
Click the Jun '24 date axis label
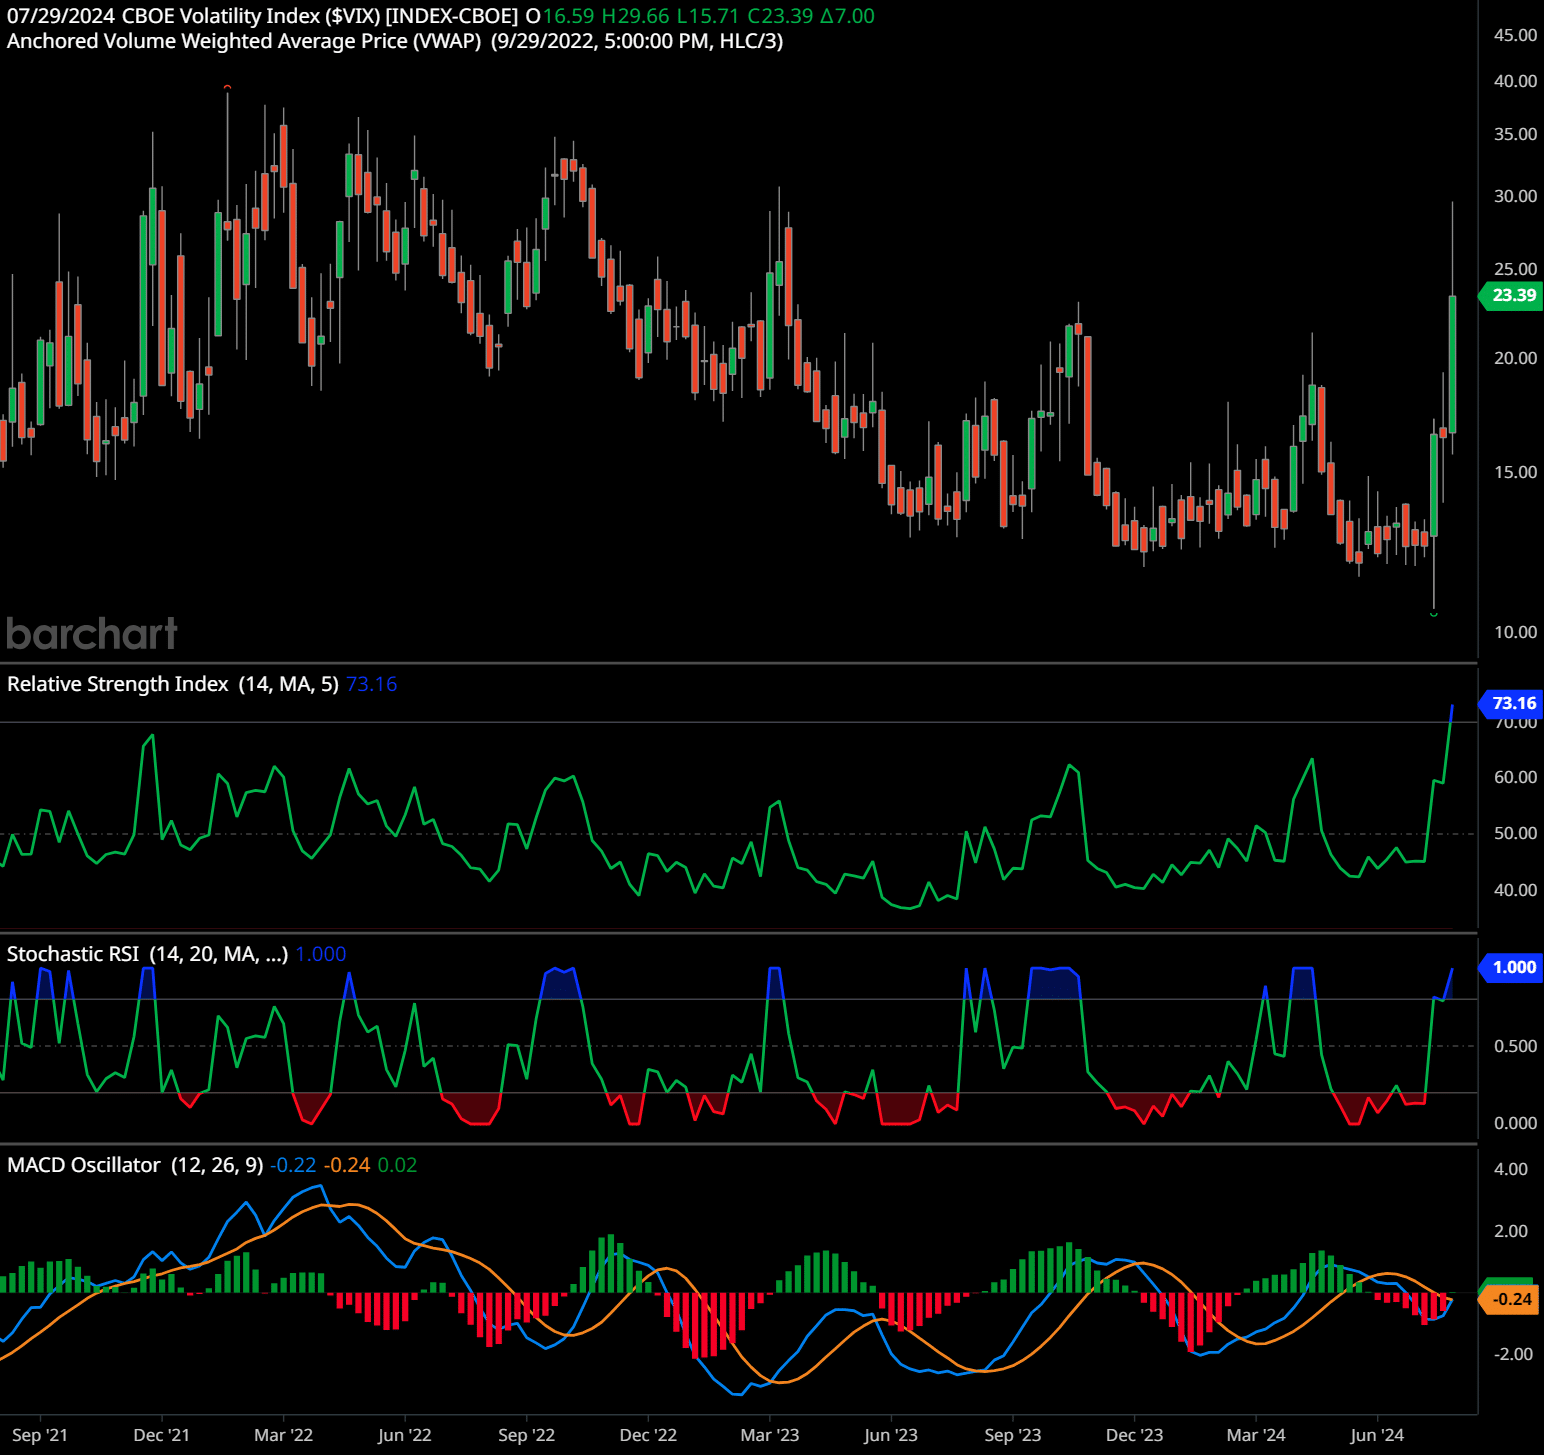click(x=1377, y=1435)
